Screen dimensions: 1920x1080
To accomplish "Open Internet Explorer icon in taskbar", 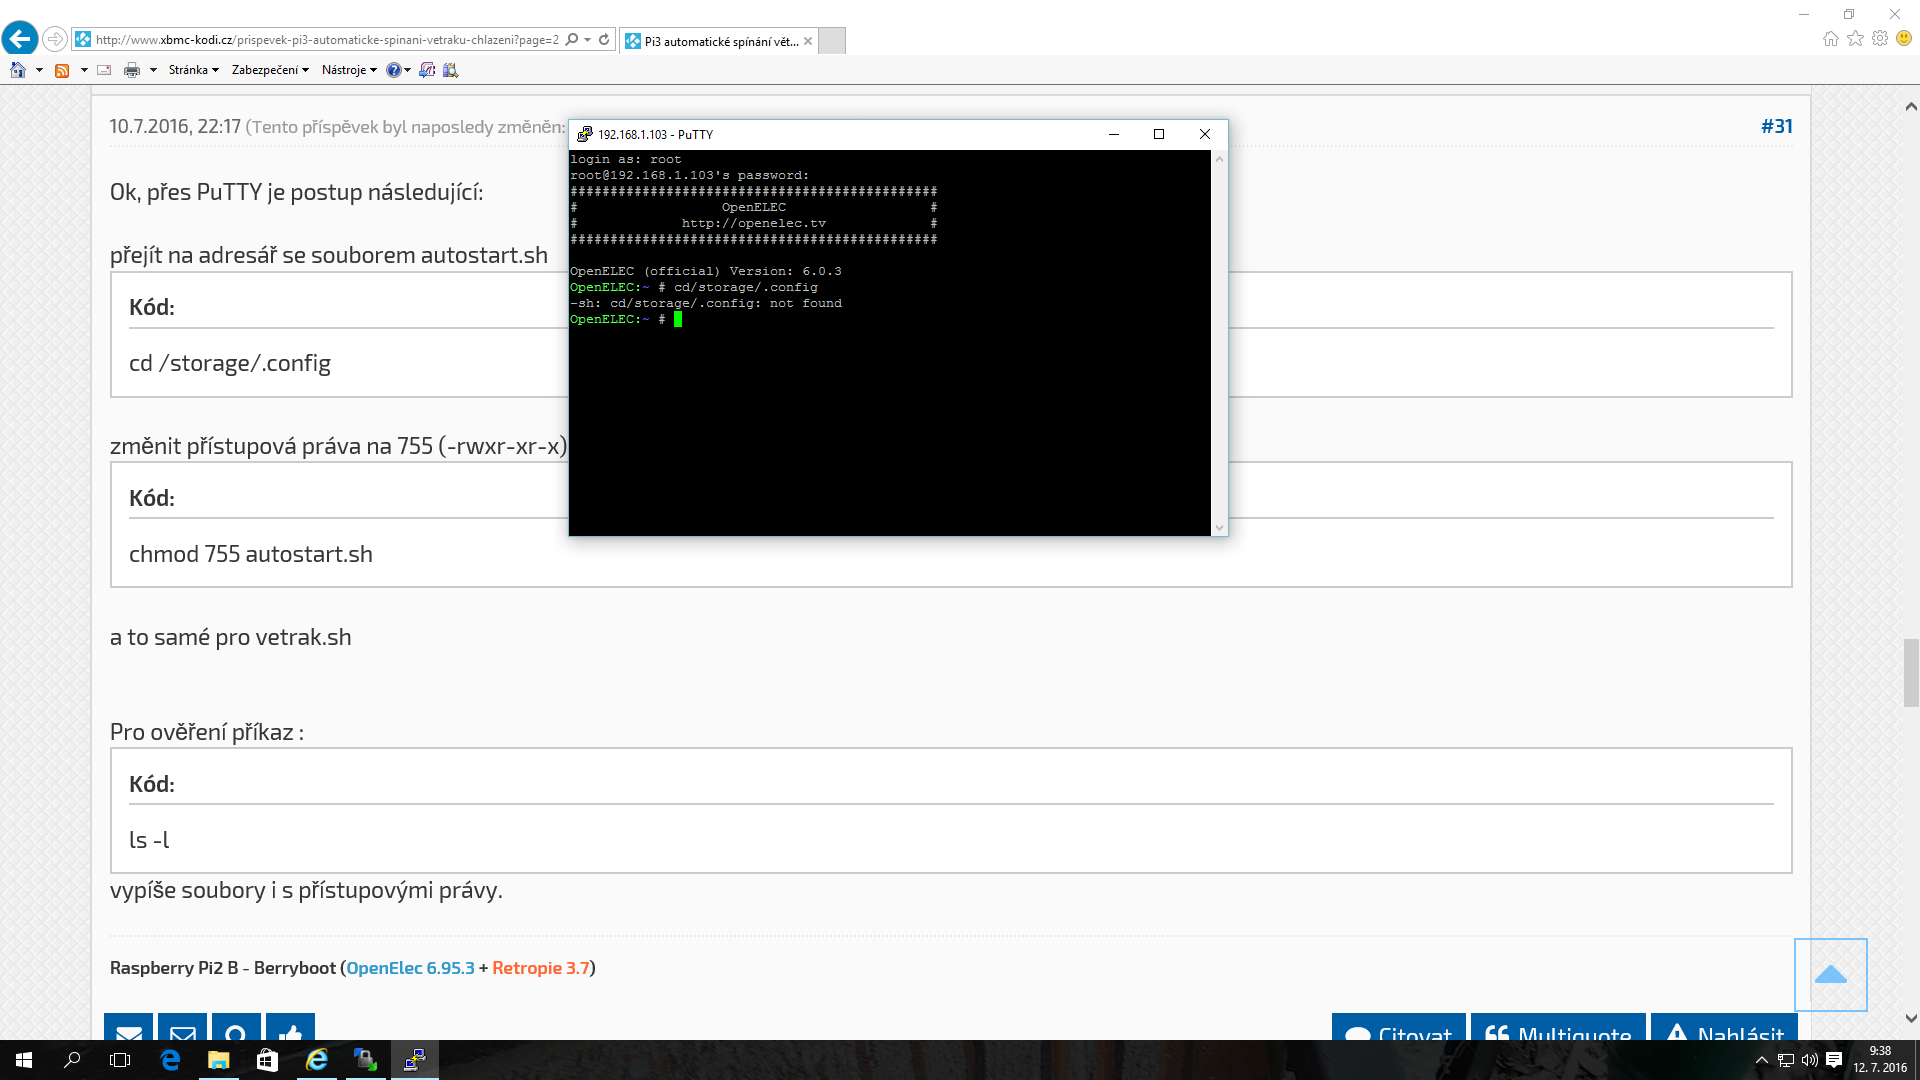I will [317, 1060].
